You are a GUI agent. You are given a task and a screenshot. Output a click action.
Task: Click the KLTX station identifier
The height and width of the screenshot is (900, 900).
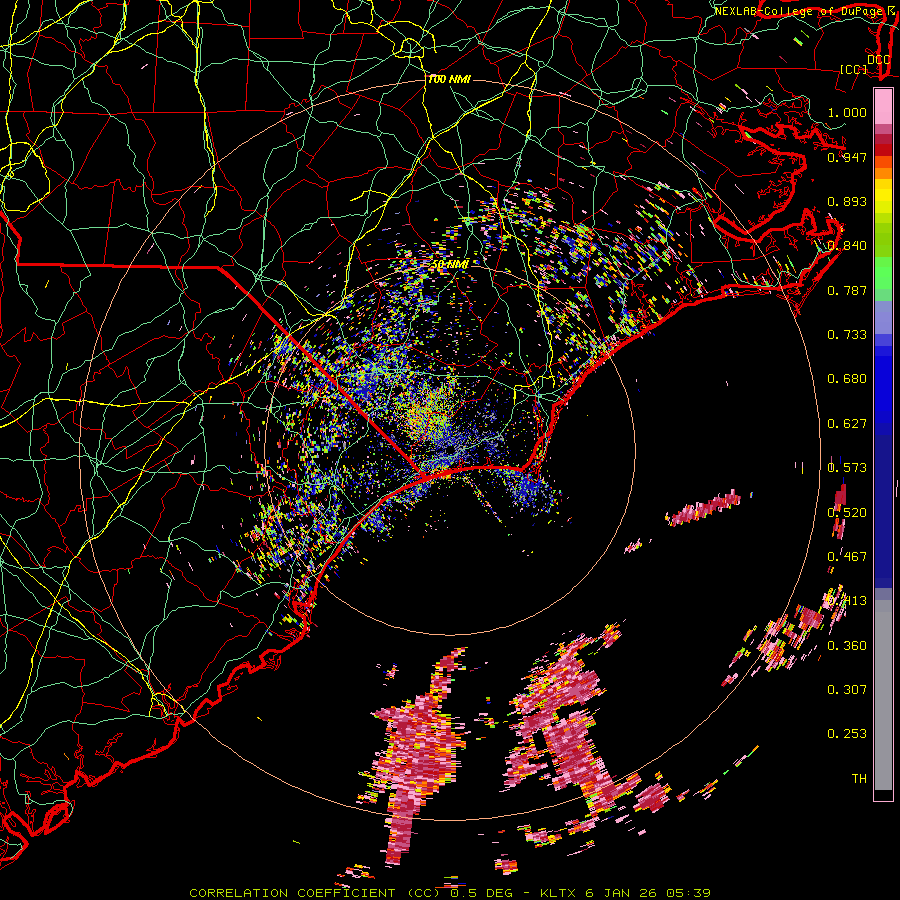[560, 893]
